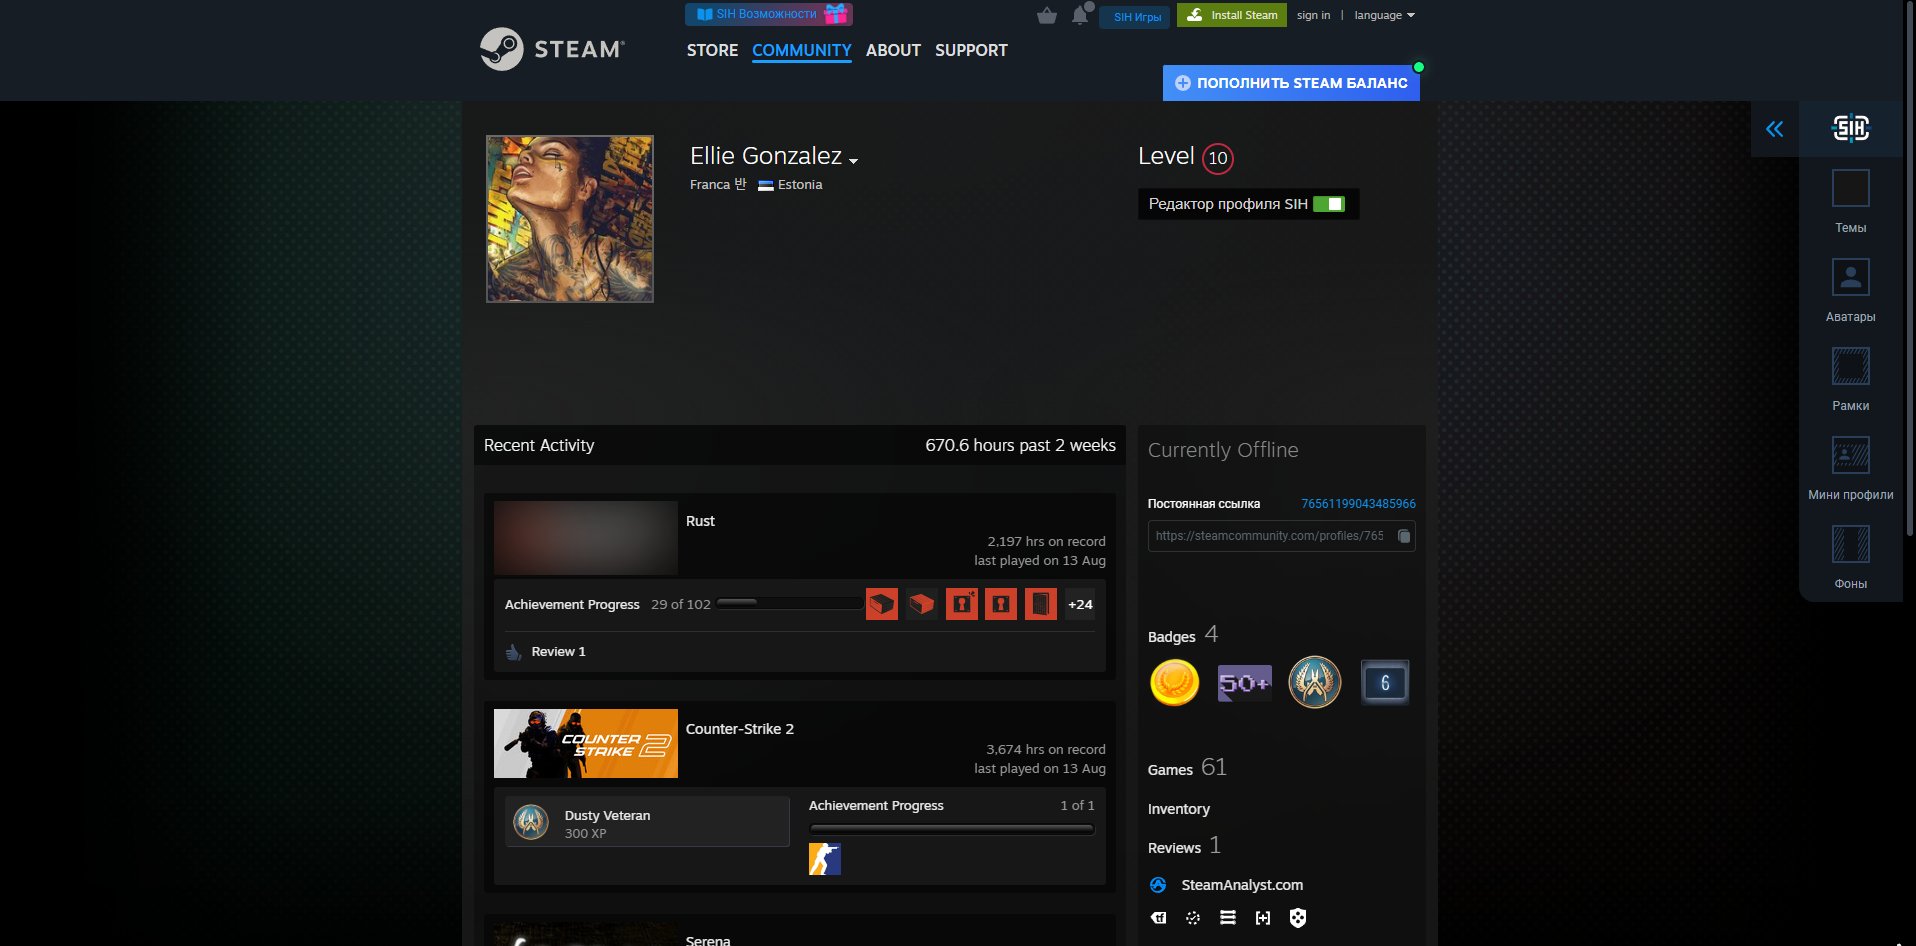Click the Rust game thumbnail
This screenshot has width=1916, height=946.
tap(586, 537)
